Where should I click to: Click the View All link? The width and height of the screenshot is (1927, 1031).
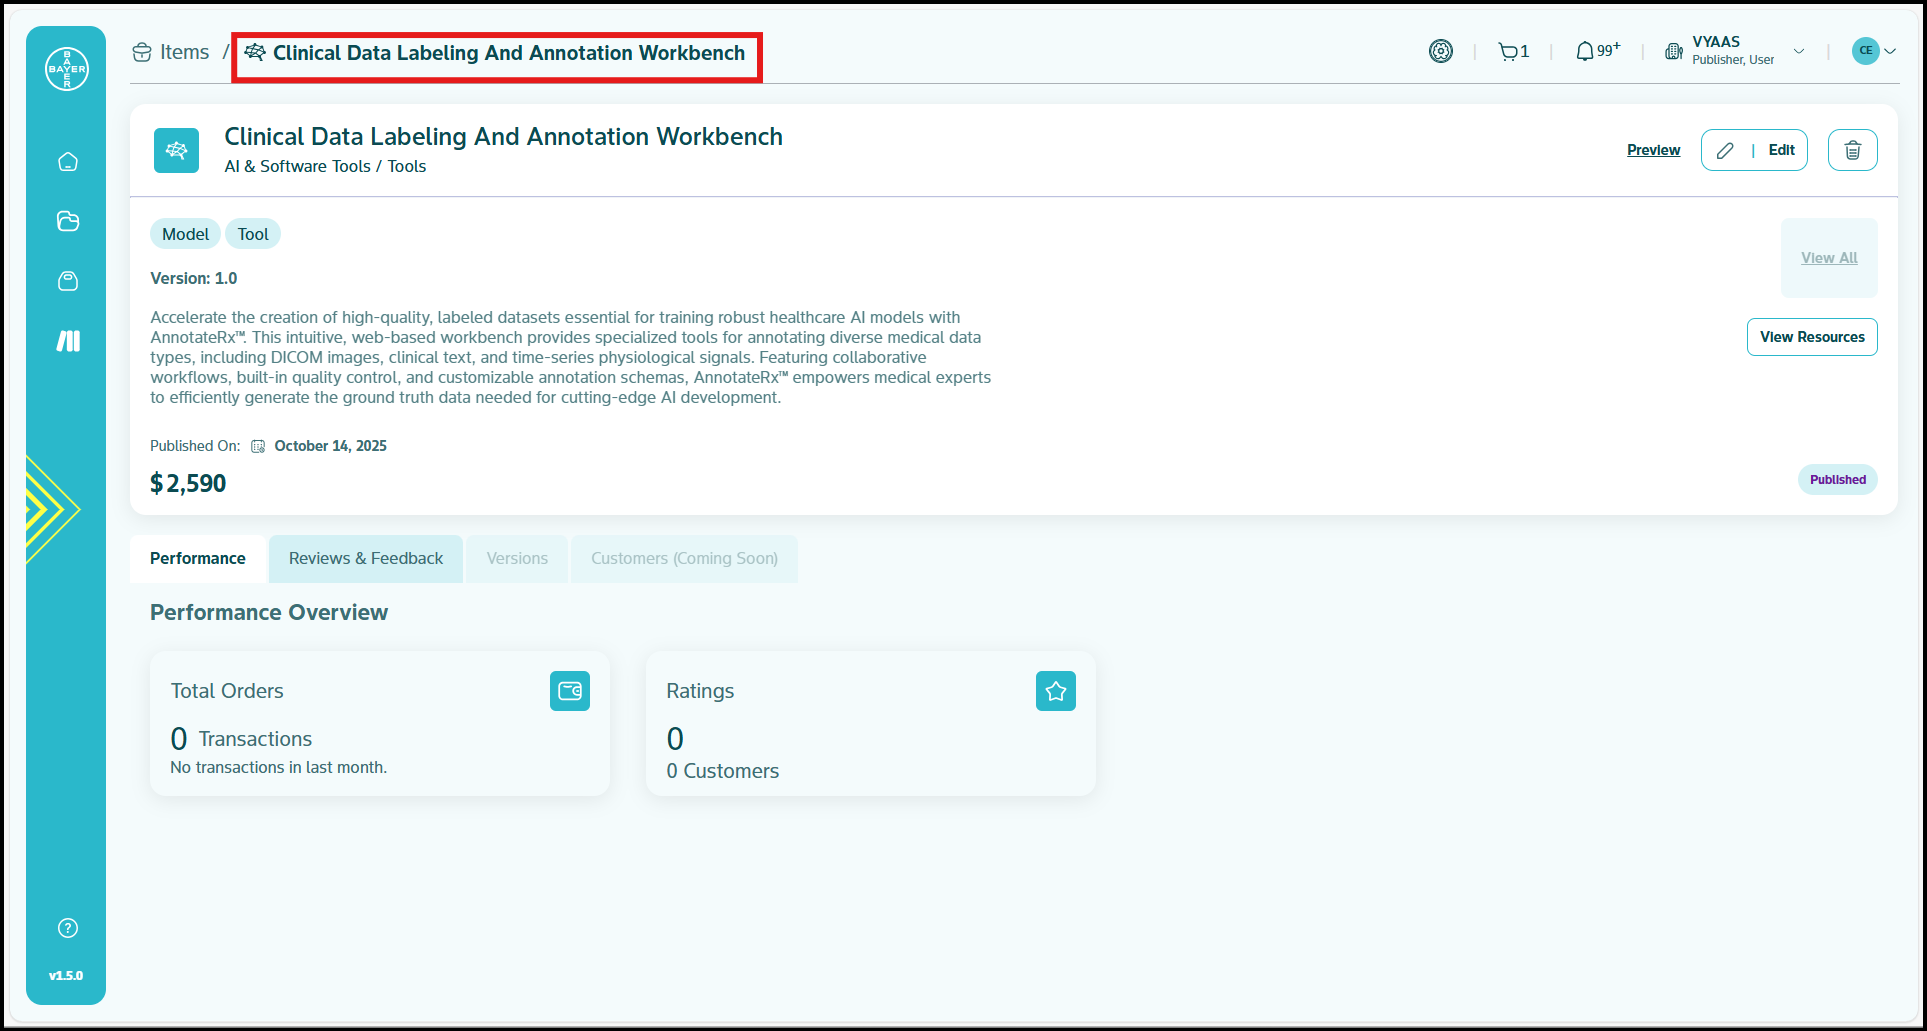[x=1829, y=258]
